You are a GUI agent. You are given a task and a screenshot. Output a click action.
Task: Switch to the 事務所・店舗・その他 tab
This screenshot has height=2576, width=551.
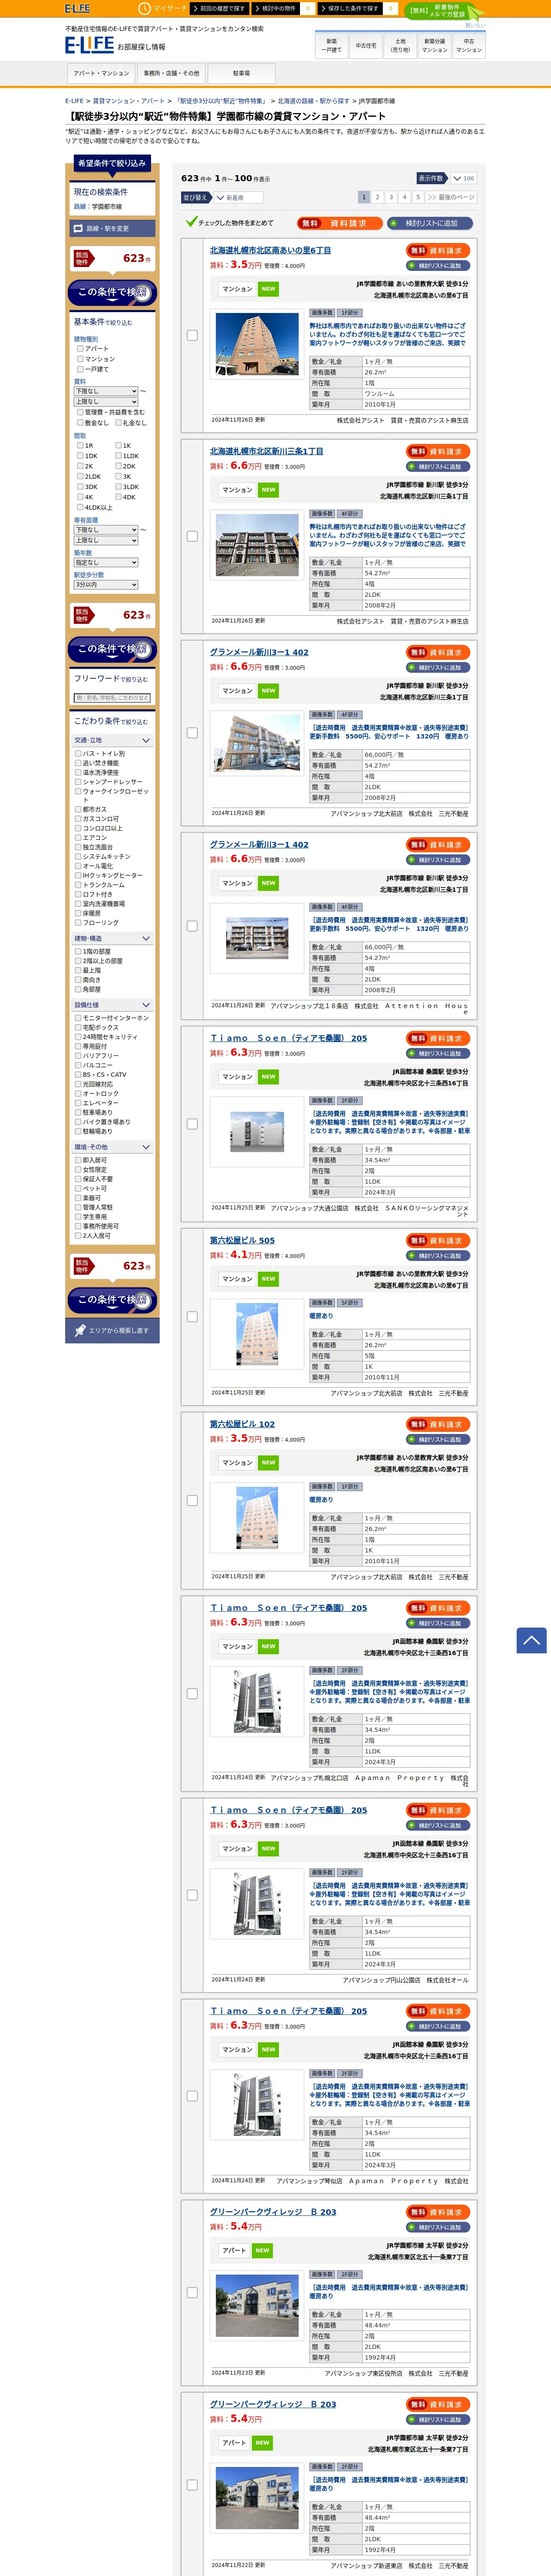coord(171,73)
